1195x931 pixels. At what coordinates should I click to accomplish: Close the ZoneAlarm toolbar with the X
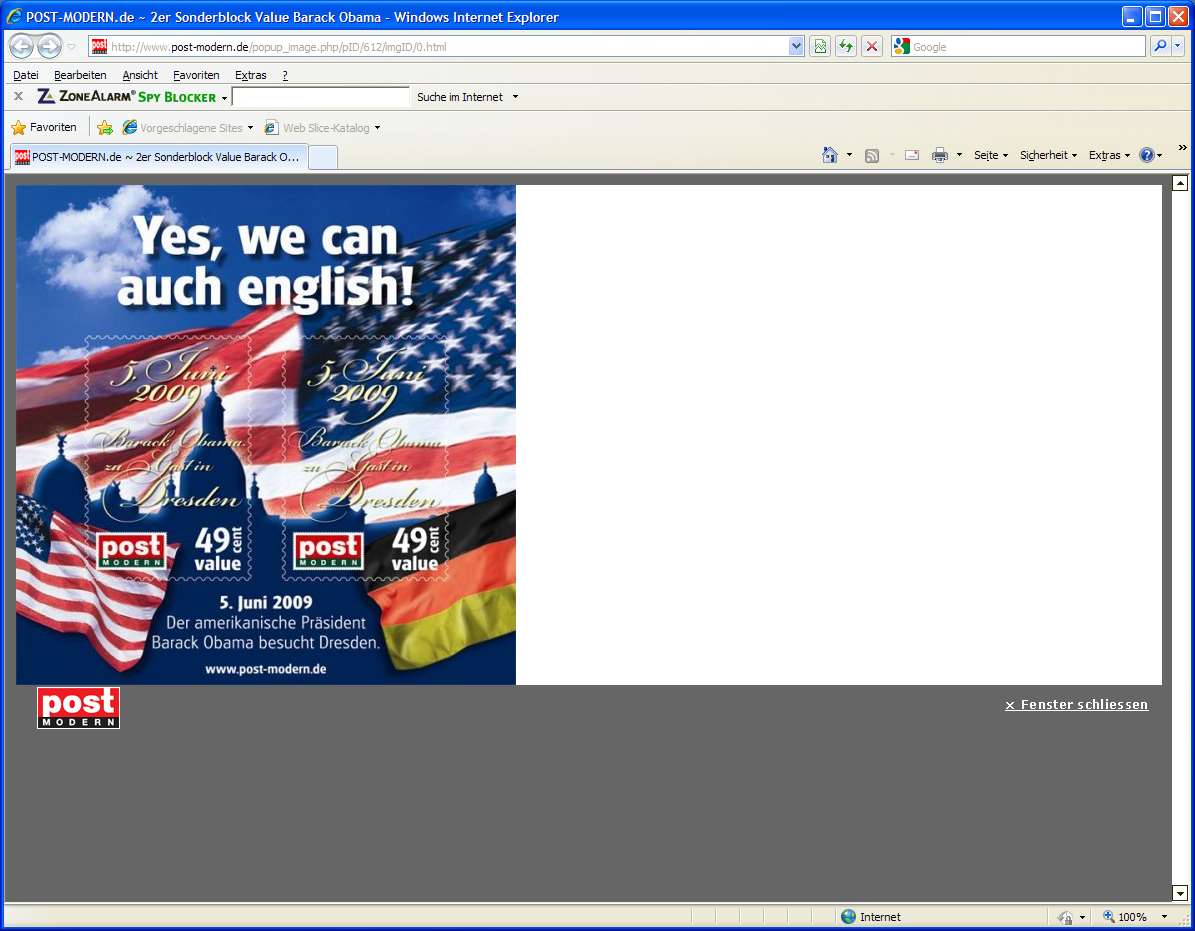[18, 96]
